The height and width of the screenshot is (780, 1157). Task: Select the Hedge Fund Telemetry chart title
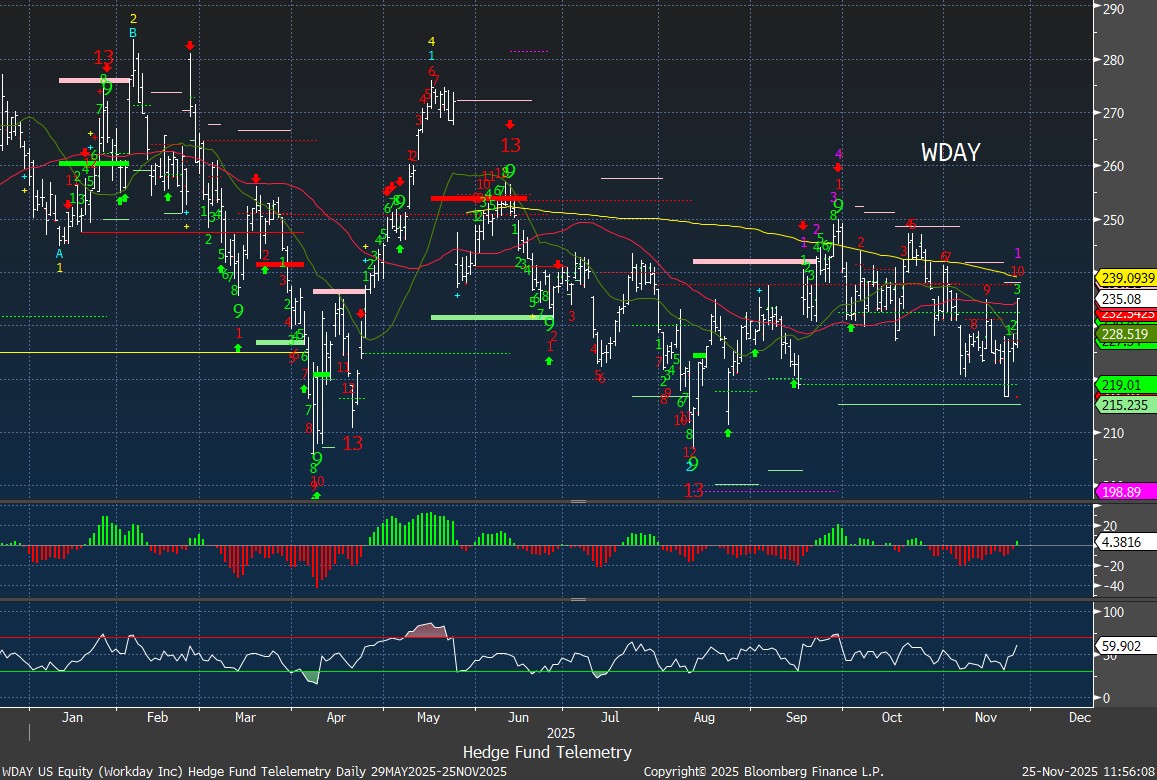(547, 752)
